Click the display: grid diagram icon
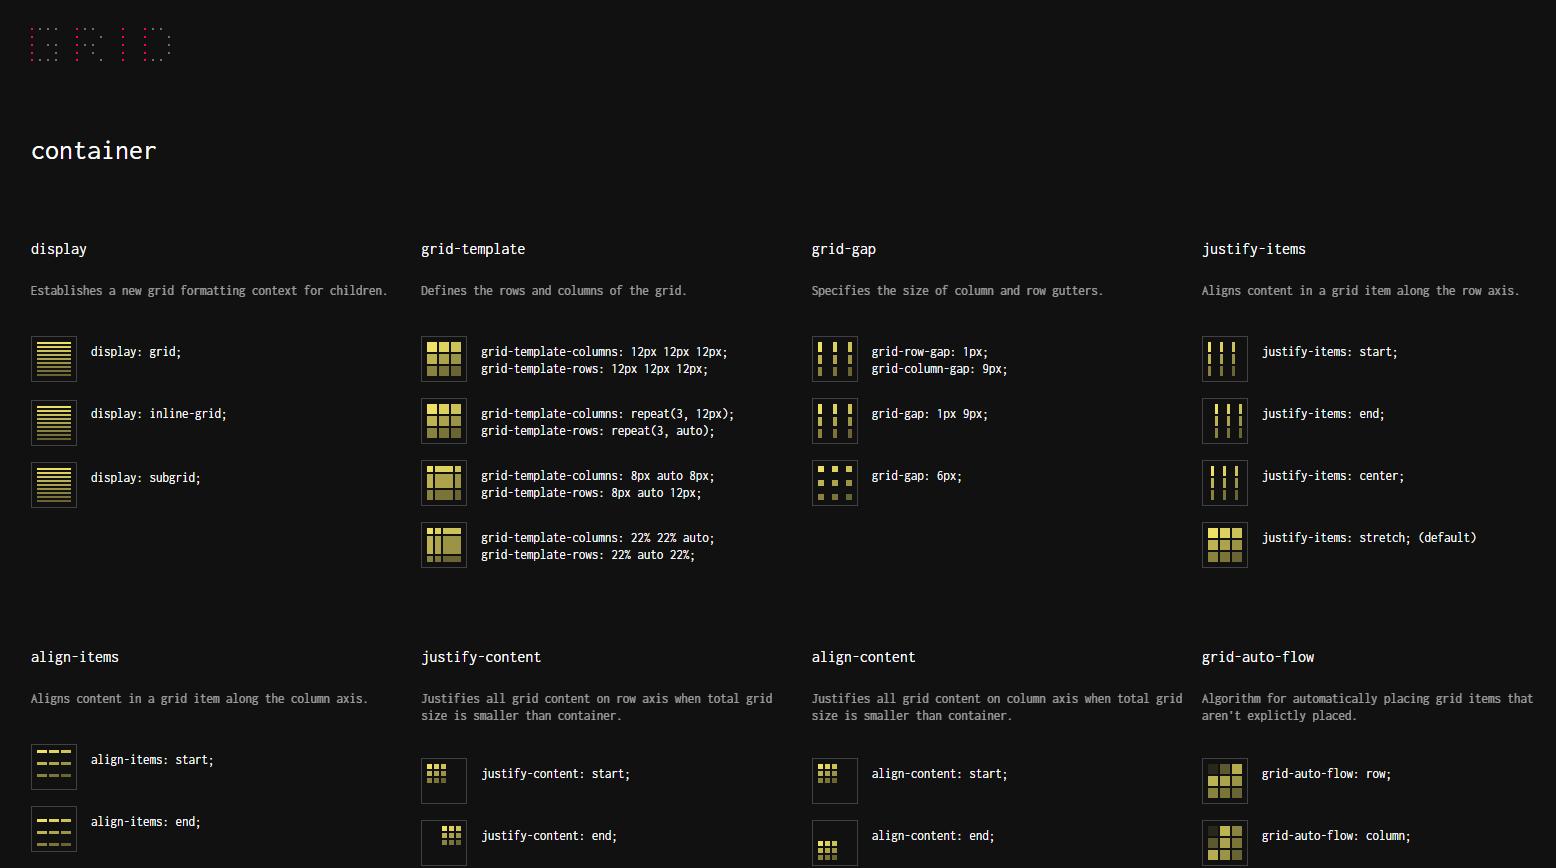The width and height of the screenshot is (1556, 868). click(x=53, y=358)
